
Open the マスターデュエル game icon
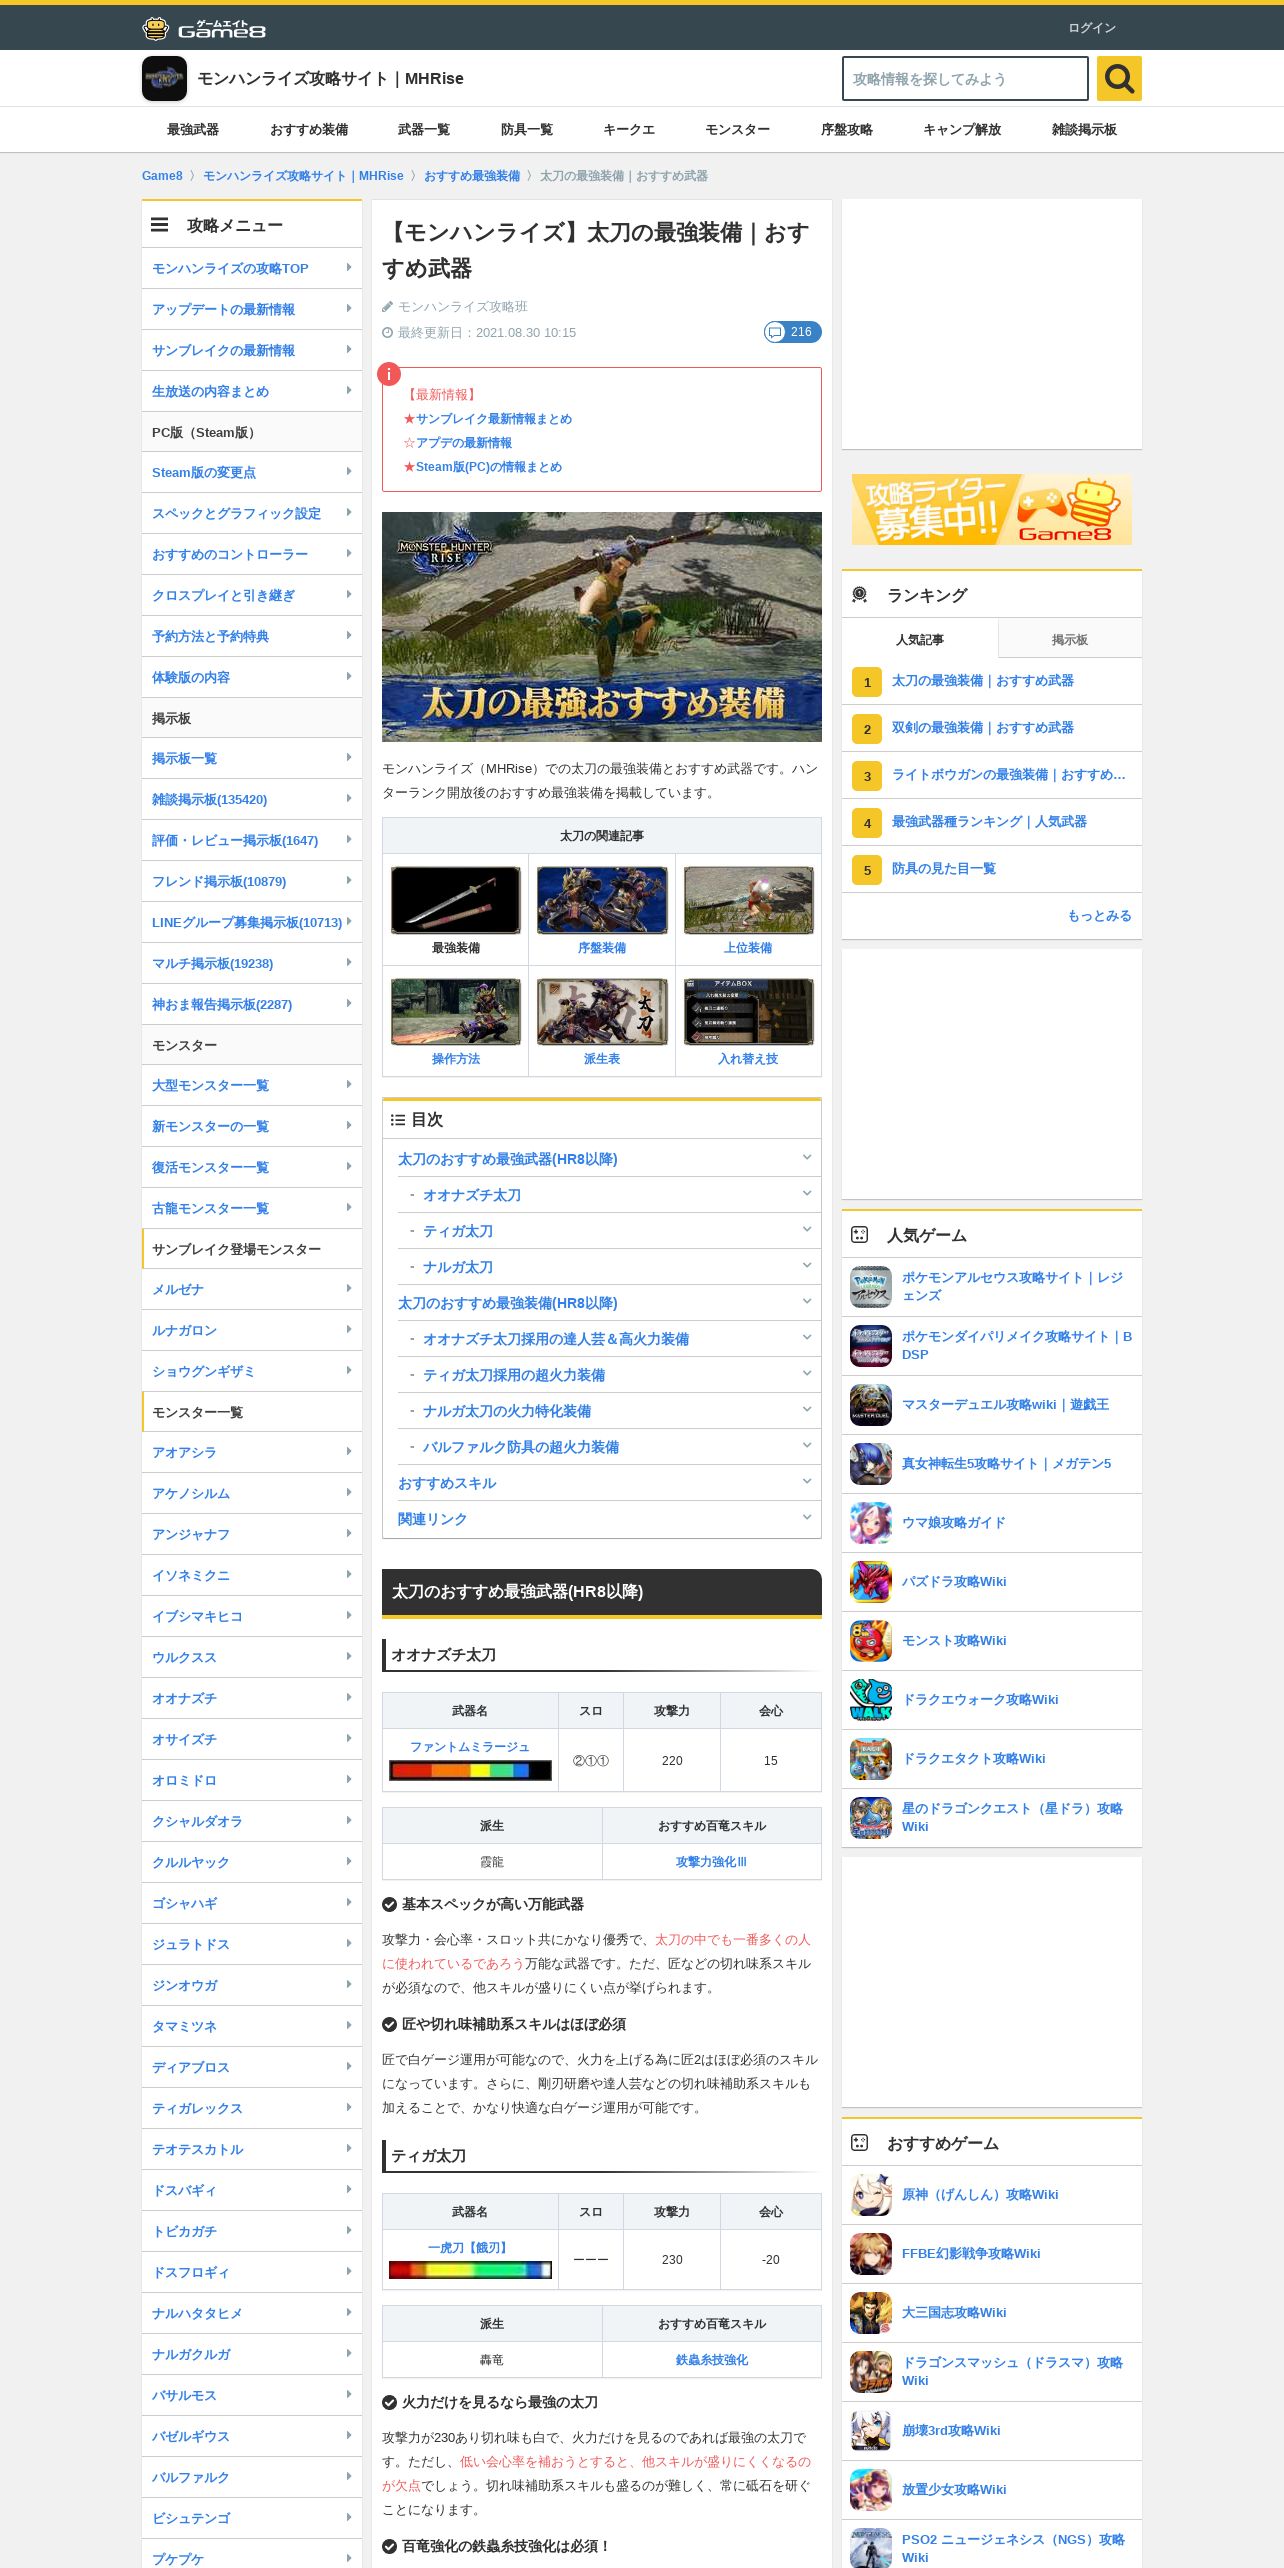tap(870, 1405)
